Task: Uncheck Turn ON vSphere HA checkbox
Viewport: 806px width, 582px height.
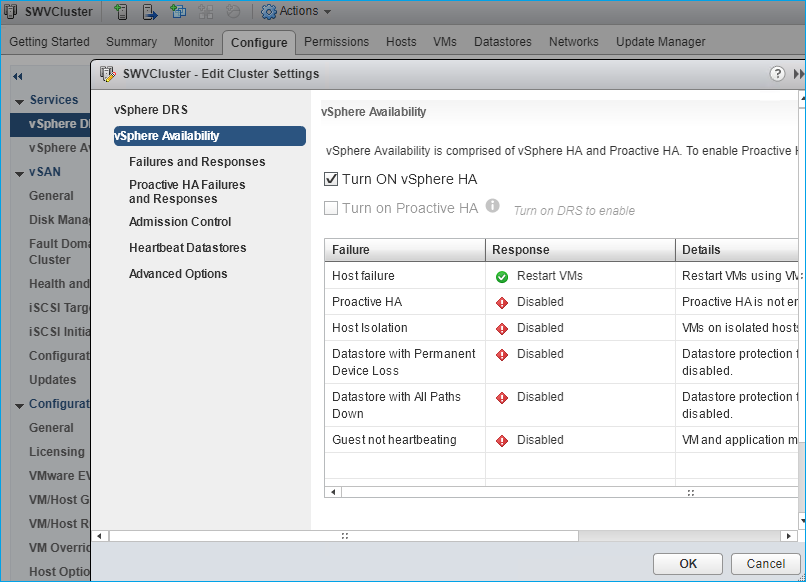Action: (331, 179)
